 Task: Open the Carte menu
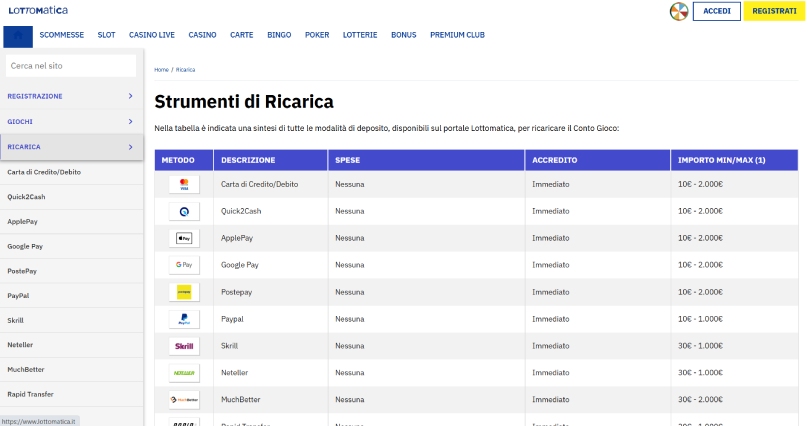pyautogui.click(x=241, y=35)
